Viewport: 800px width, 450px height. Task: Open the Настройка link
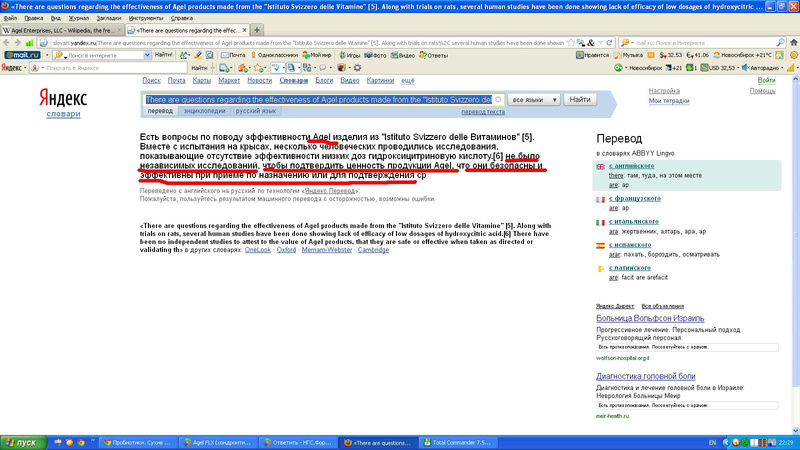664,91
